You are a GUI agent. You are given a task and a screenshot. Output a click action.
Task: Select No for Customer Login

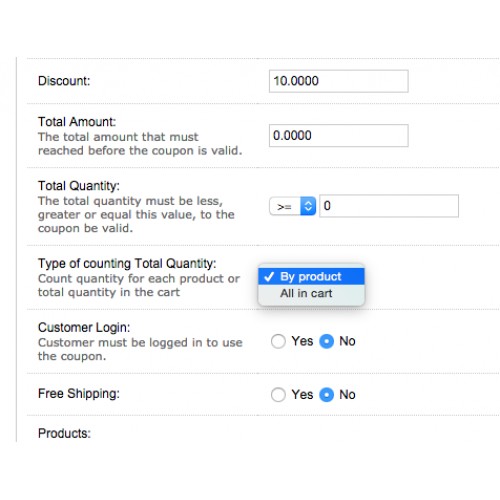point(326,341)
